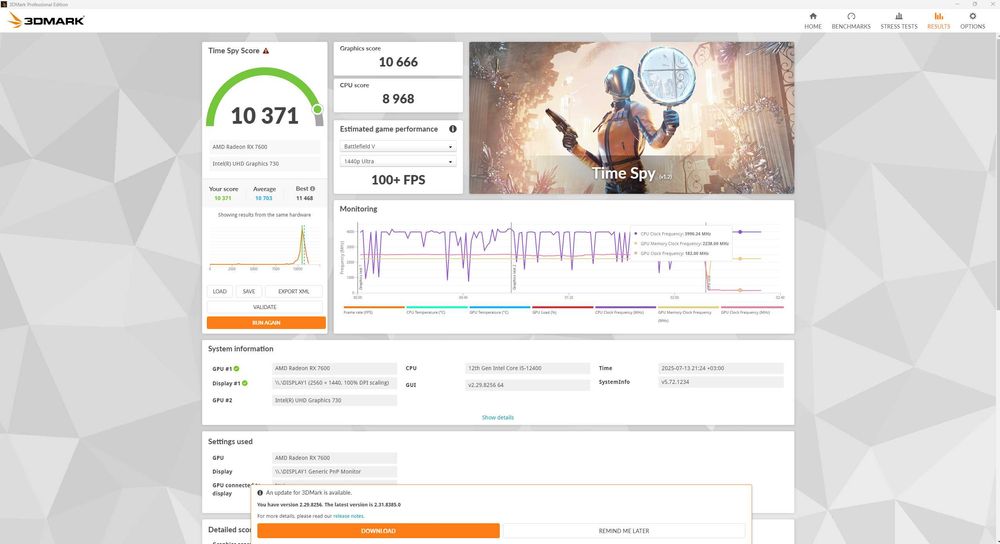Image resolution: width=1000 pixels, height=544 pixels.
Task: Open the Home page icon
Action: click(x=812, y=16)
